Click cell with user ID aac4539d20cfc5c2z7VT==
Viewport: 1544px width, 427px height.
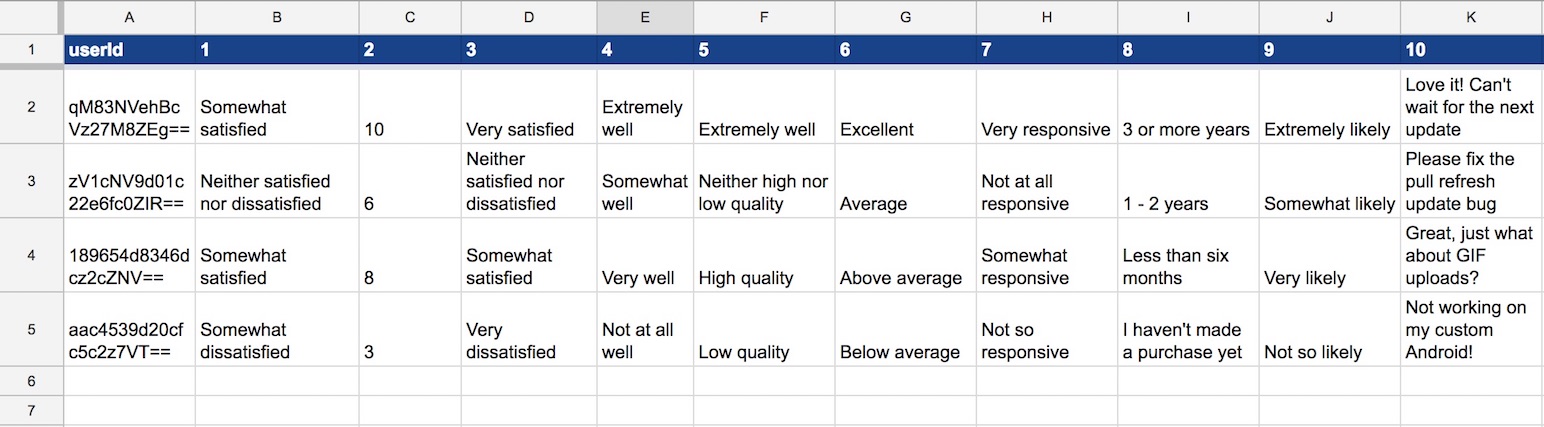[130, 330]
